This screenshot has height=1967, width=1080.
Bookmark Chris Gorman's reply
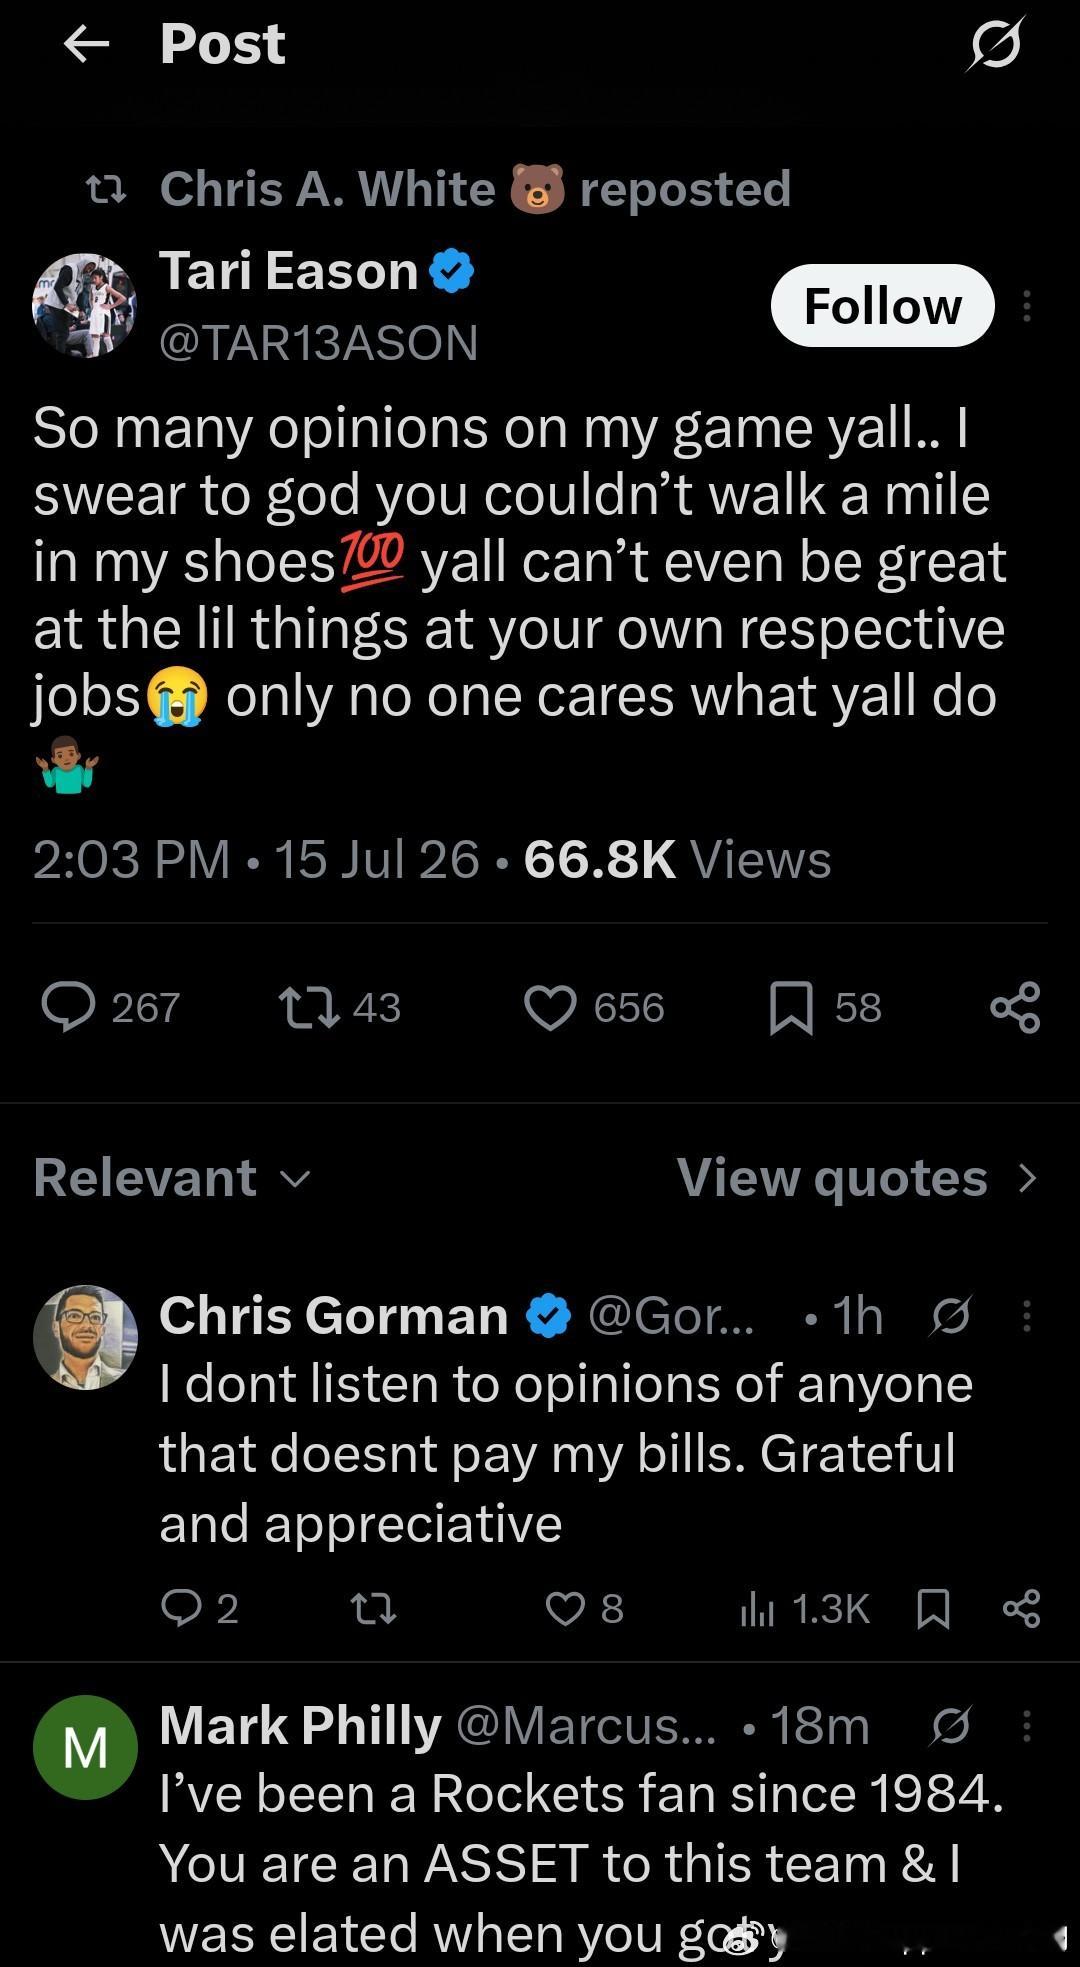point(933,1608)
